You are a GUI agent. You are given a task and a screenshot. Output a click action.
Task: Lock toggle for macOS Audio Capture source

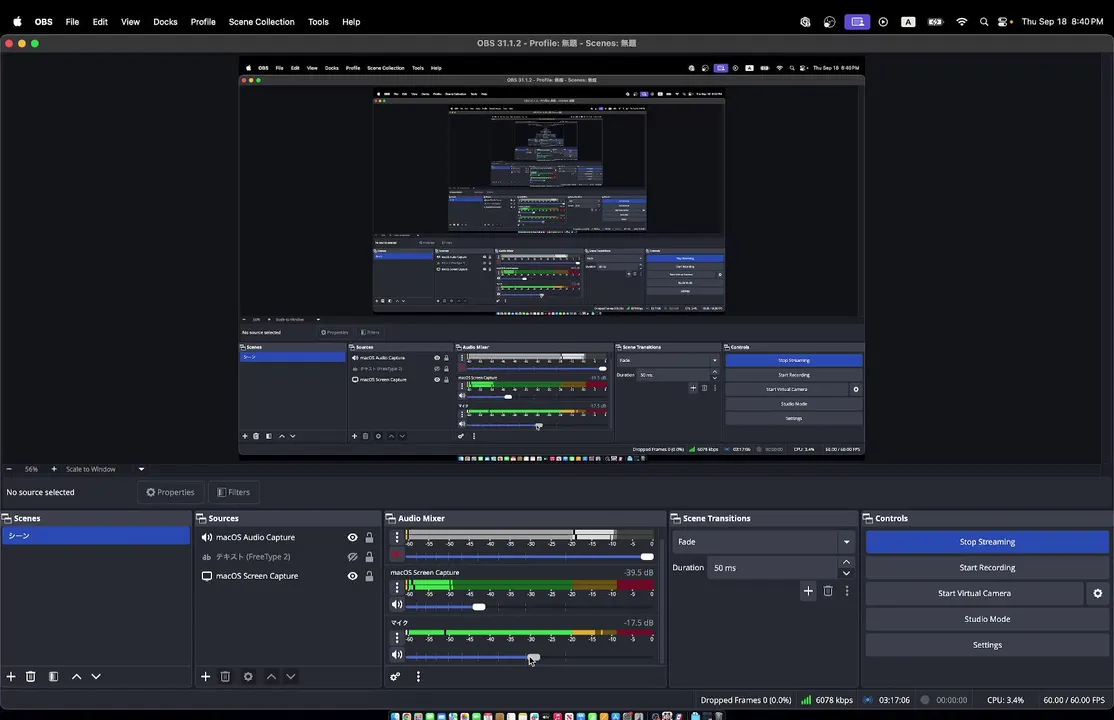coord(369,537)
